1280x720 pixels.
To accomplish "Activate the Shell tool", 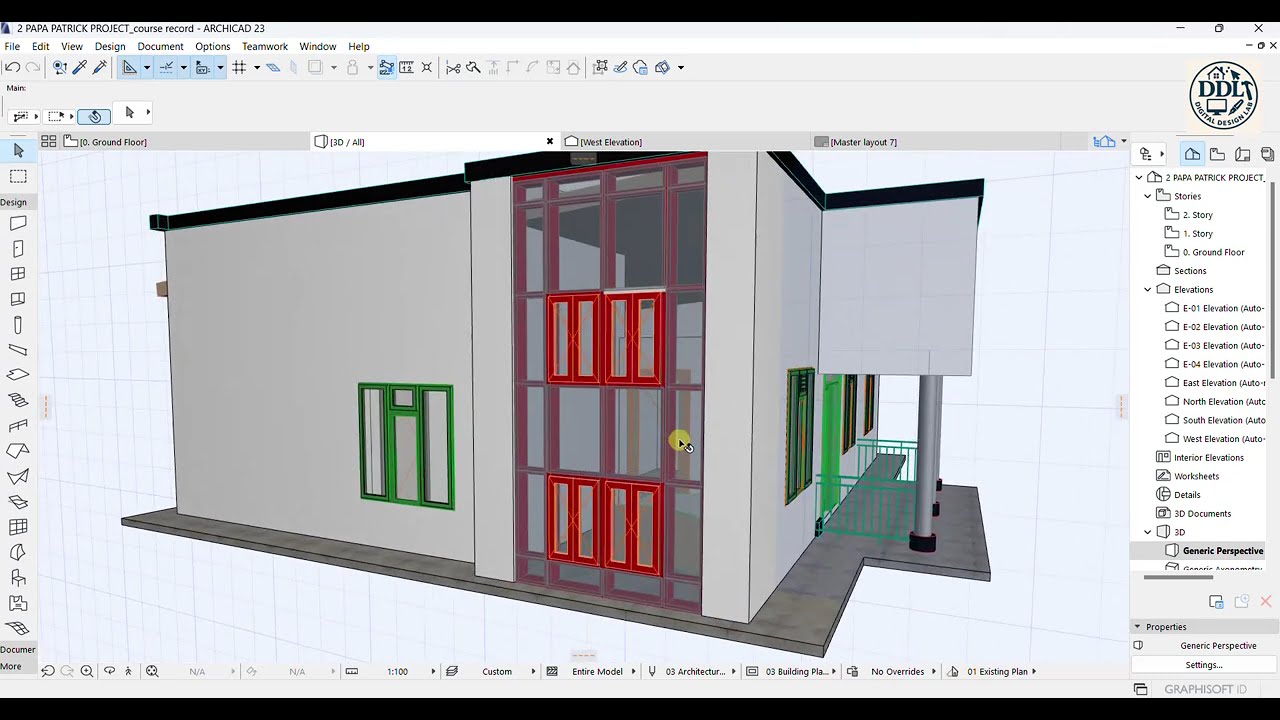I will pos(18,477).
